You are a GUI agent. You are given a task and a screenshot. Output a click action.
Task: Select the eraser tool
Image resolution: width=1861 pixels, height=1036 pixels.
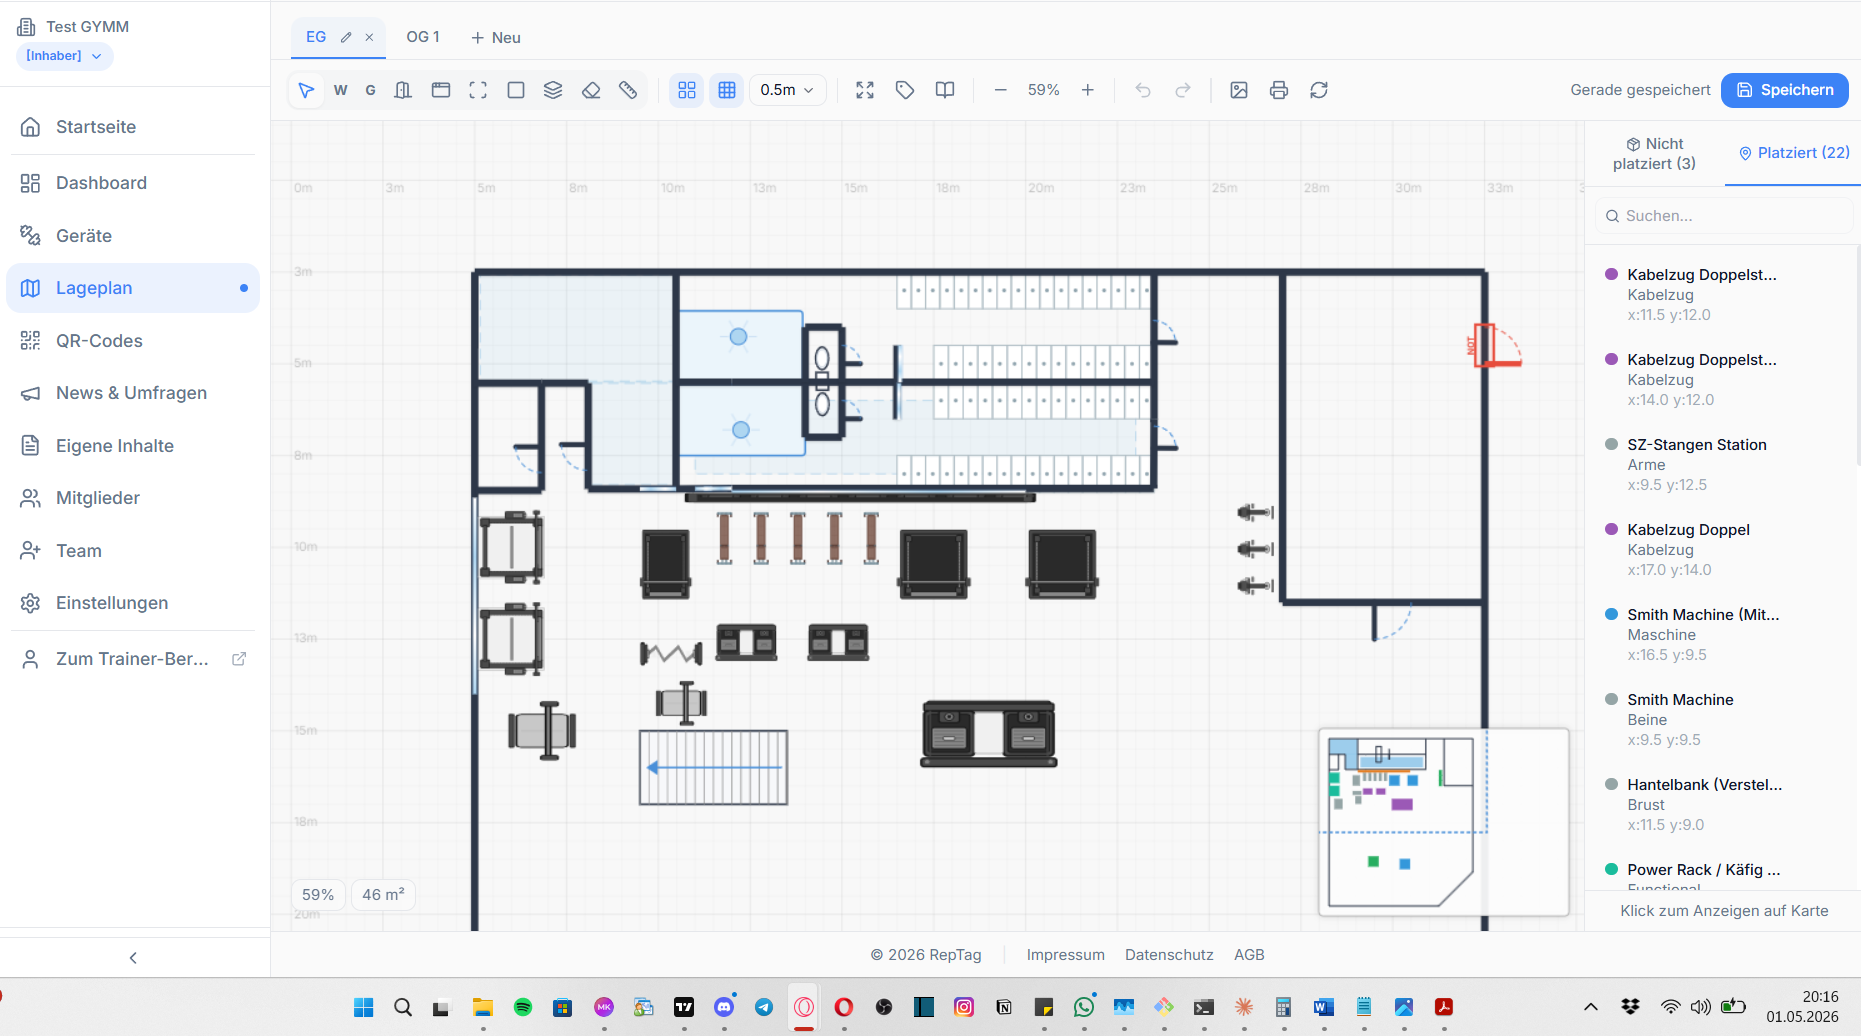click(x=591, y=90)
